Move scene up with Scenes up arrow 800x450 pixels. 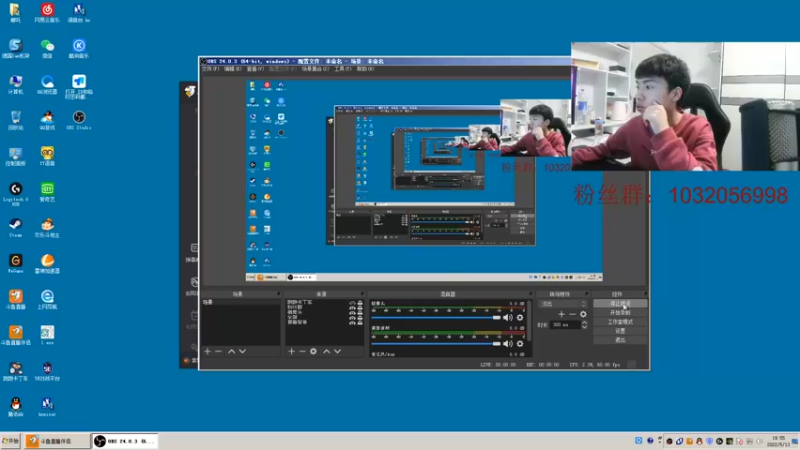pyautogui.click(x=231, y=351)
